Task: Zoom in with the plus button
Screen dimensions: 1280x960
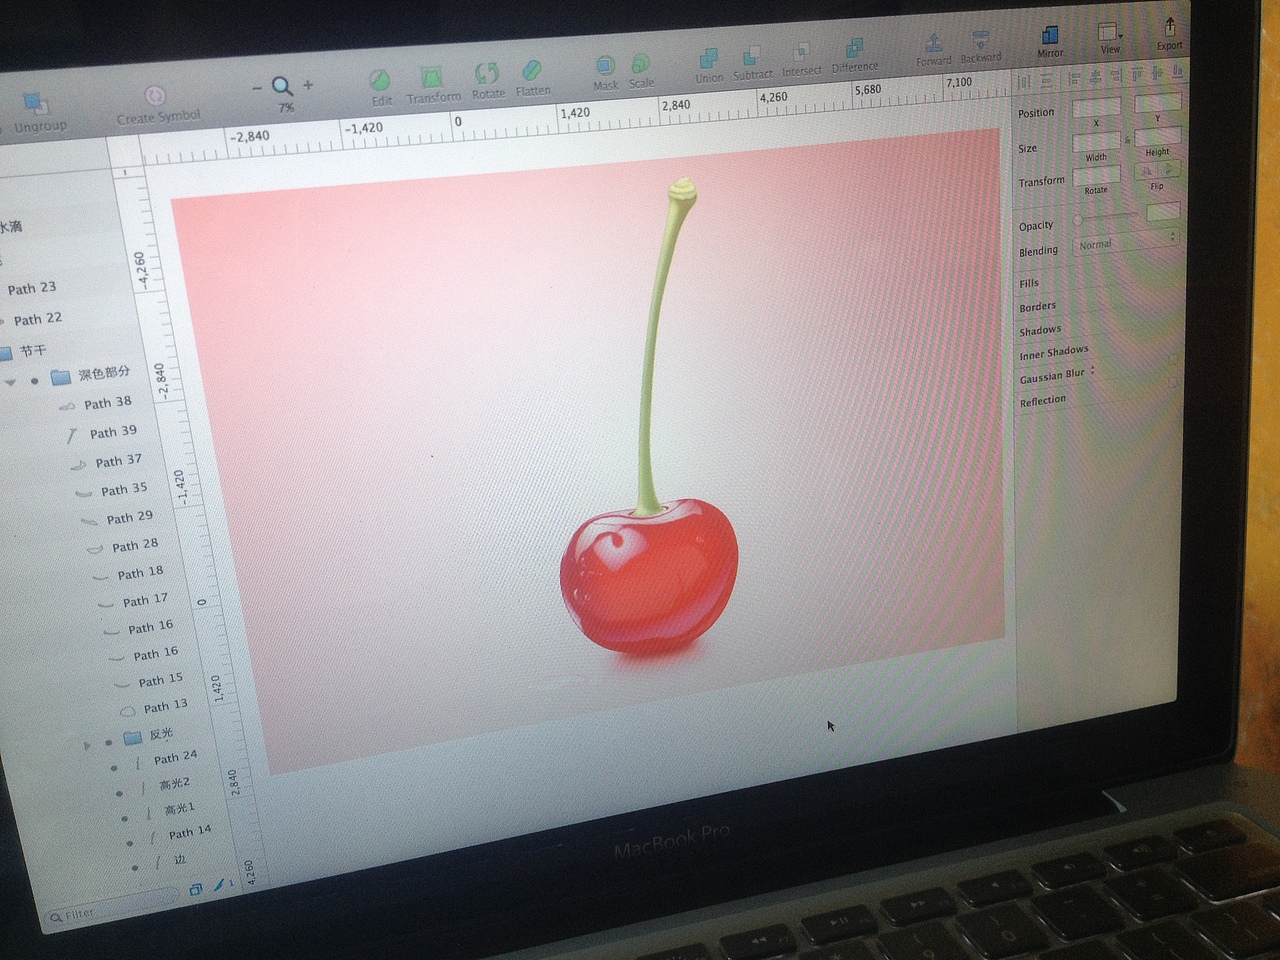Action: coord(308,85)
